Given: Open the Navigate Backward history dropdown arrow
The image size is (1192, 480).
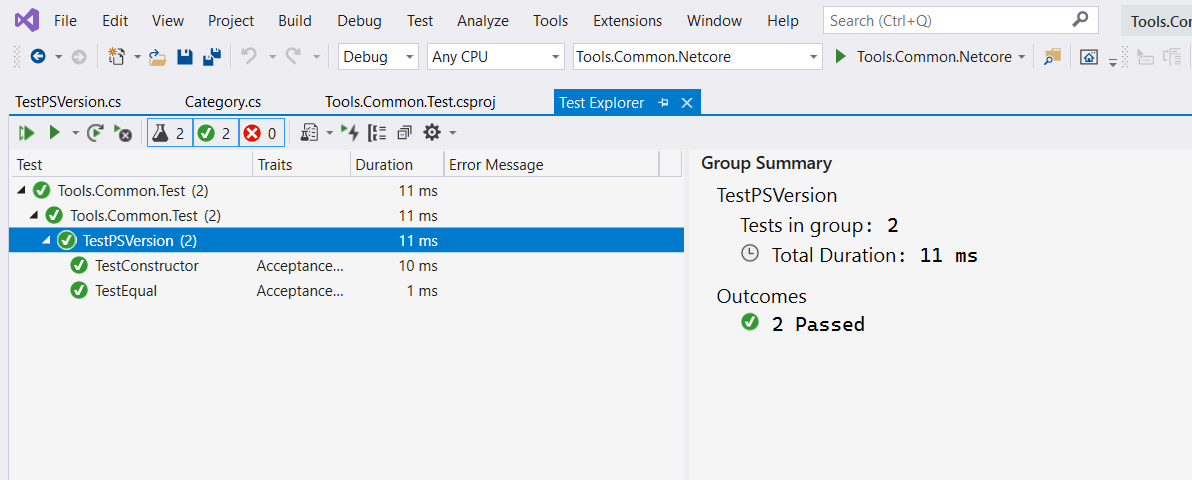Looking at the screenshot, I should [x=59, y=57].
